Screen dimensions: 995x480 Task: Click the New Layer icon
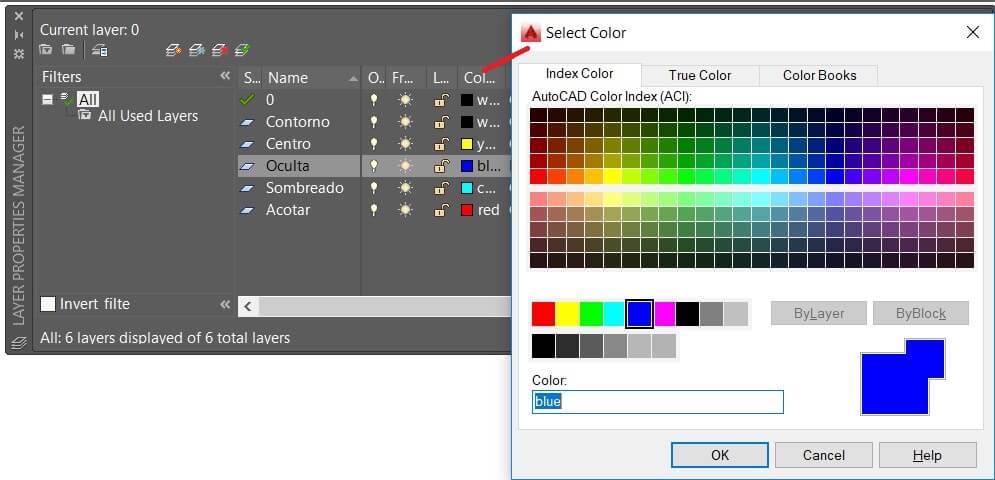173,50
